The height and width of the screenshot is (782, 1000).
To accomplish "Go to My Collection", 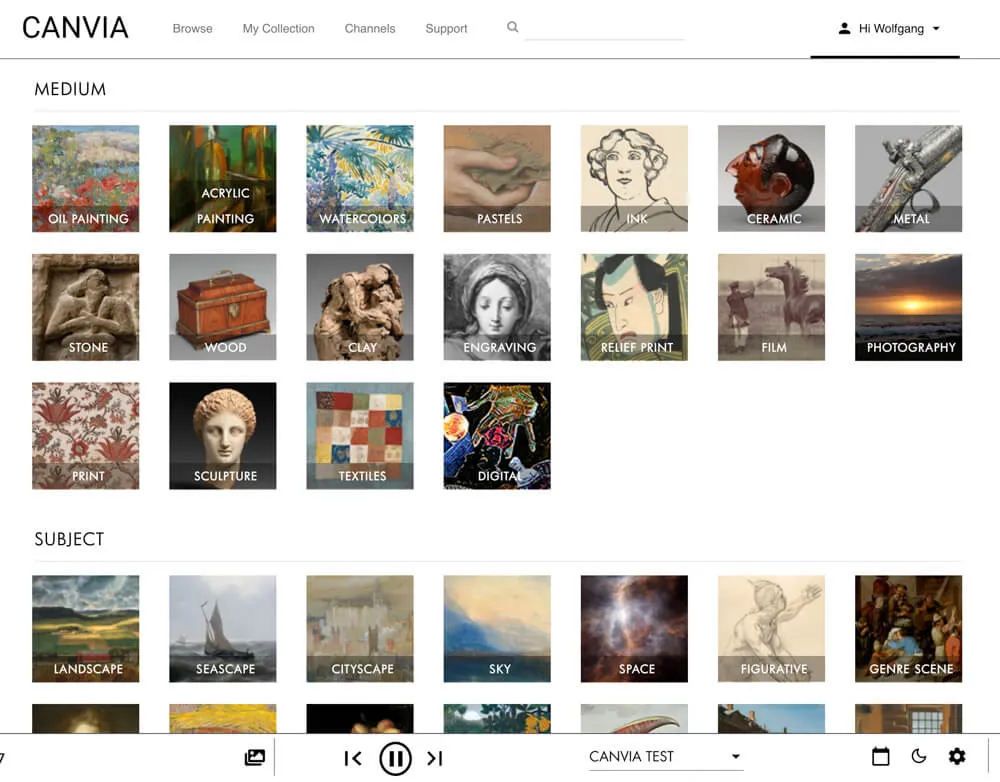I will pyautogui.click(x=279, y=29).
